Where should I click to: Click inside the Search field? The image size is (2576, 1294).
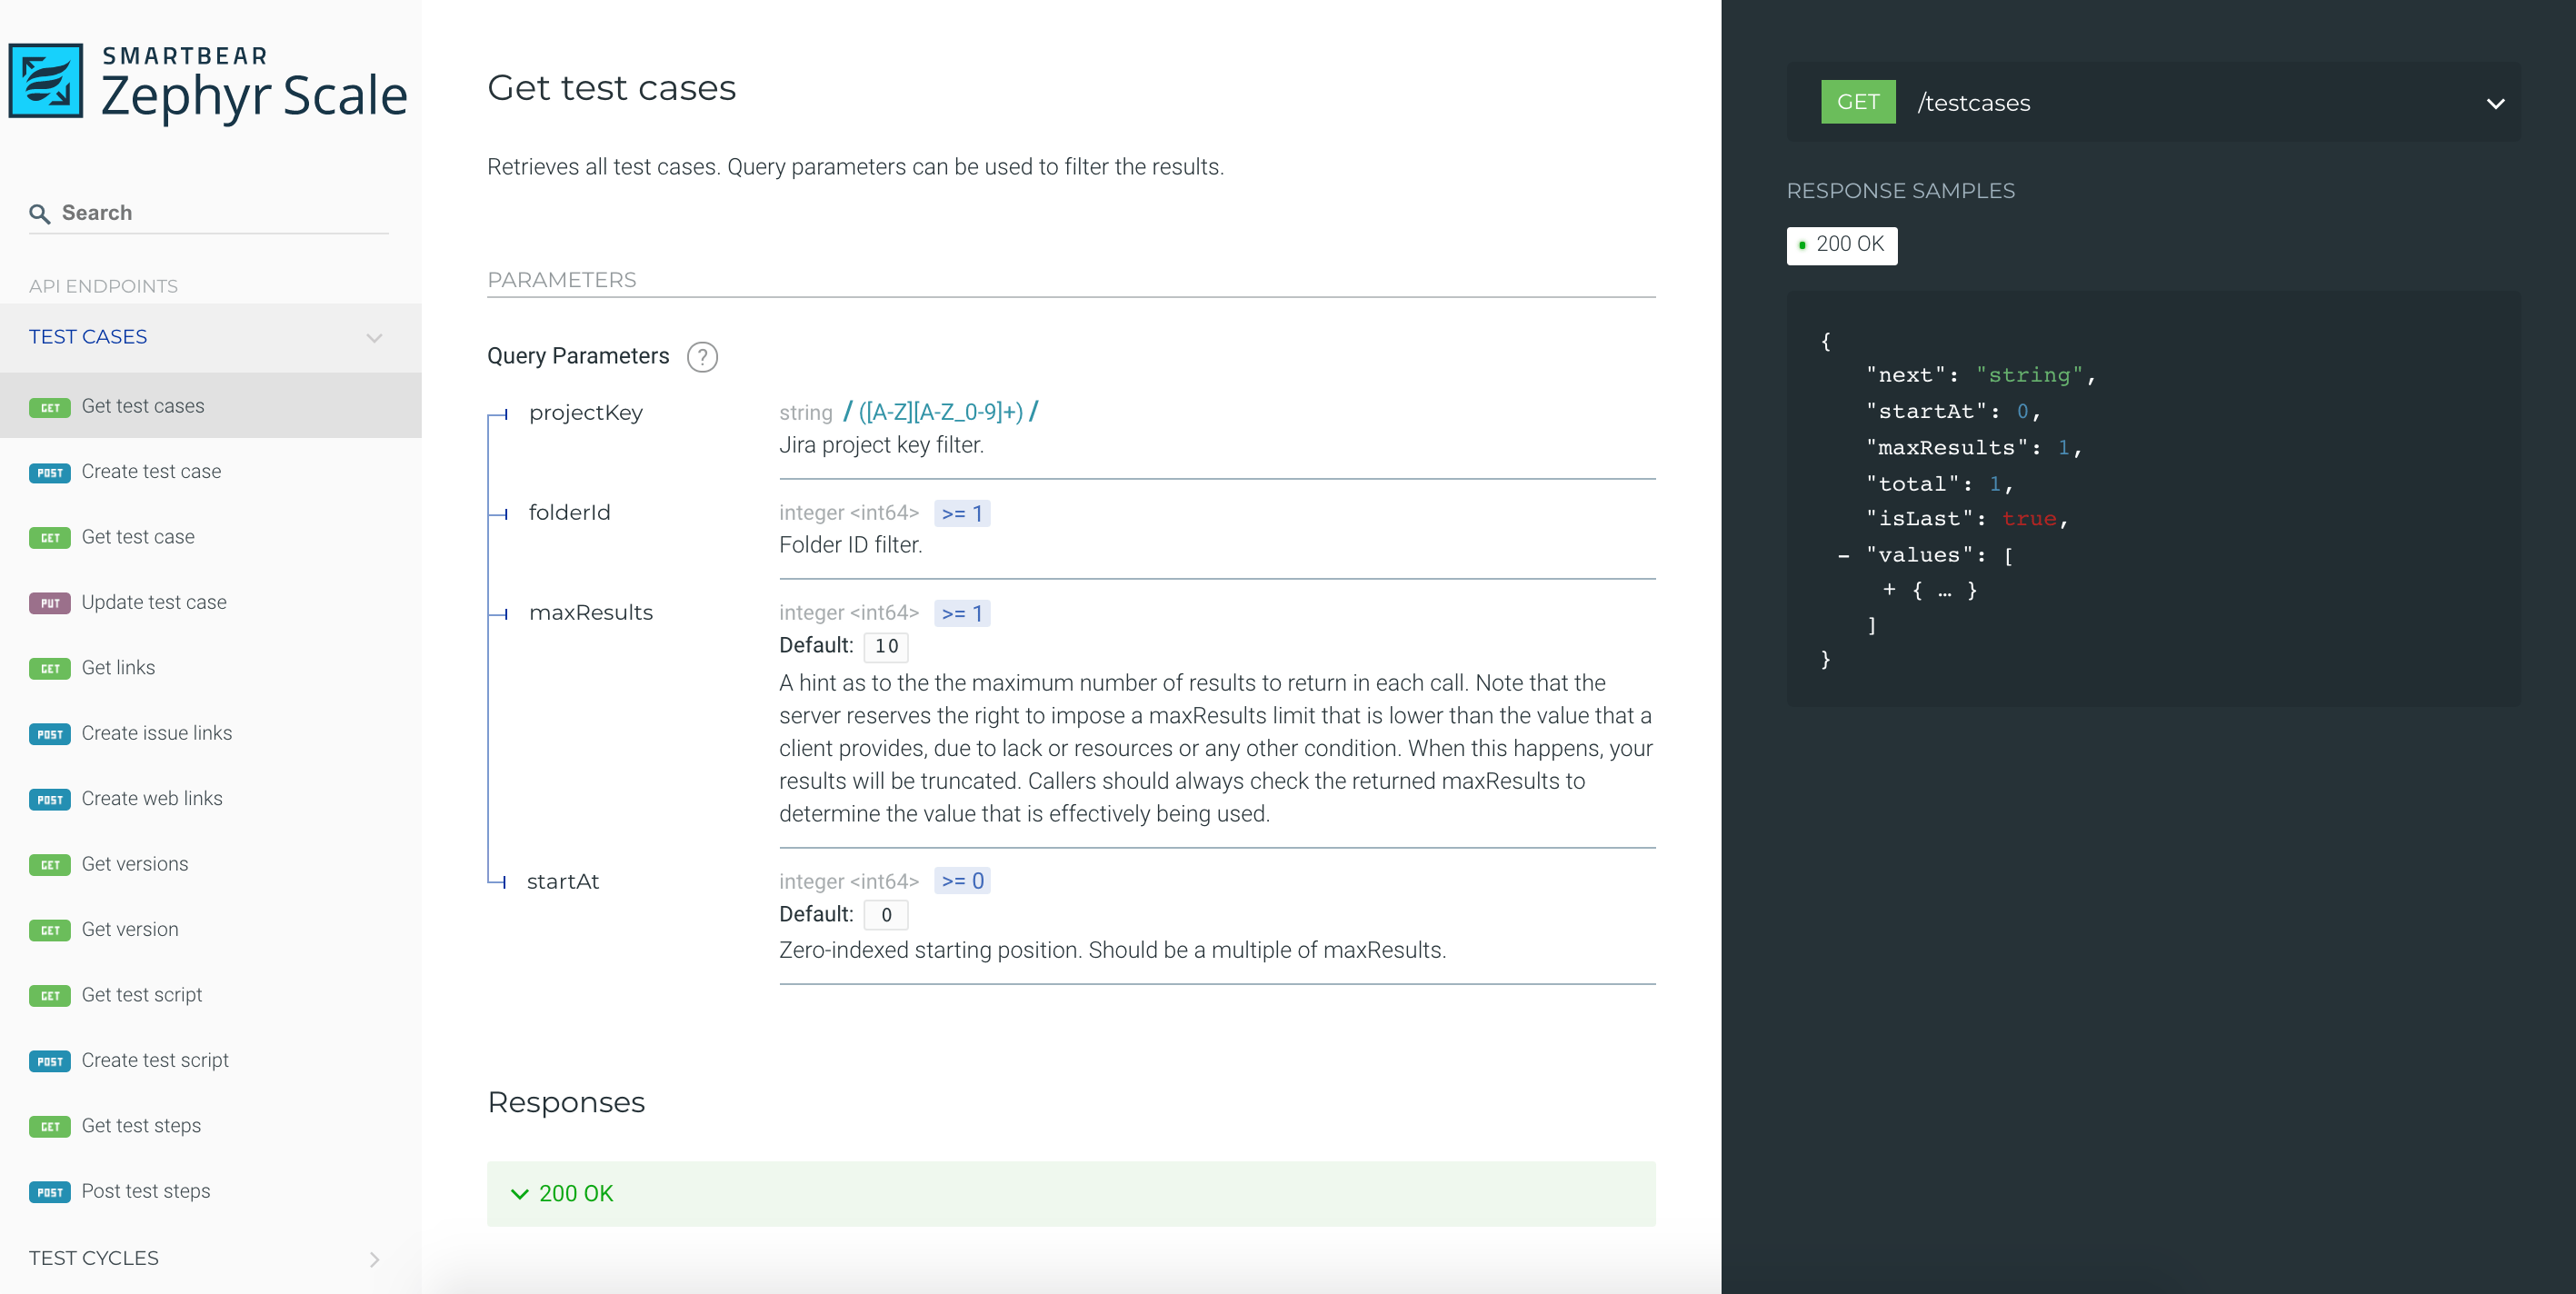150,213
